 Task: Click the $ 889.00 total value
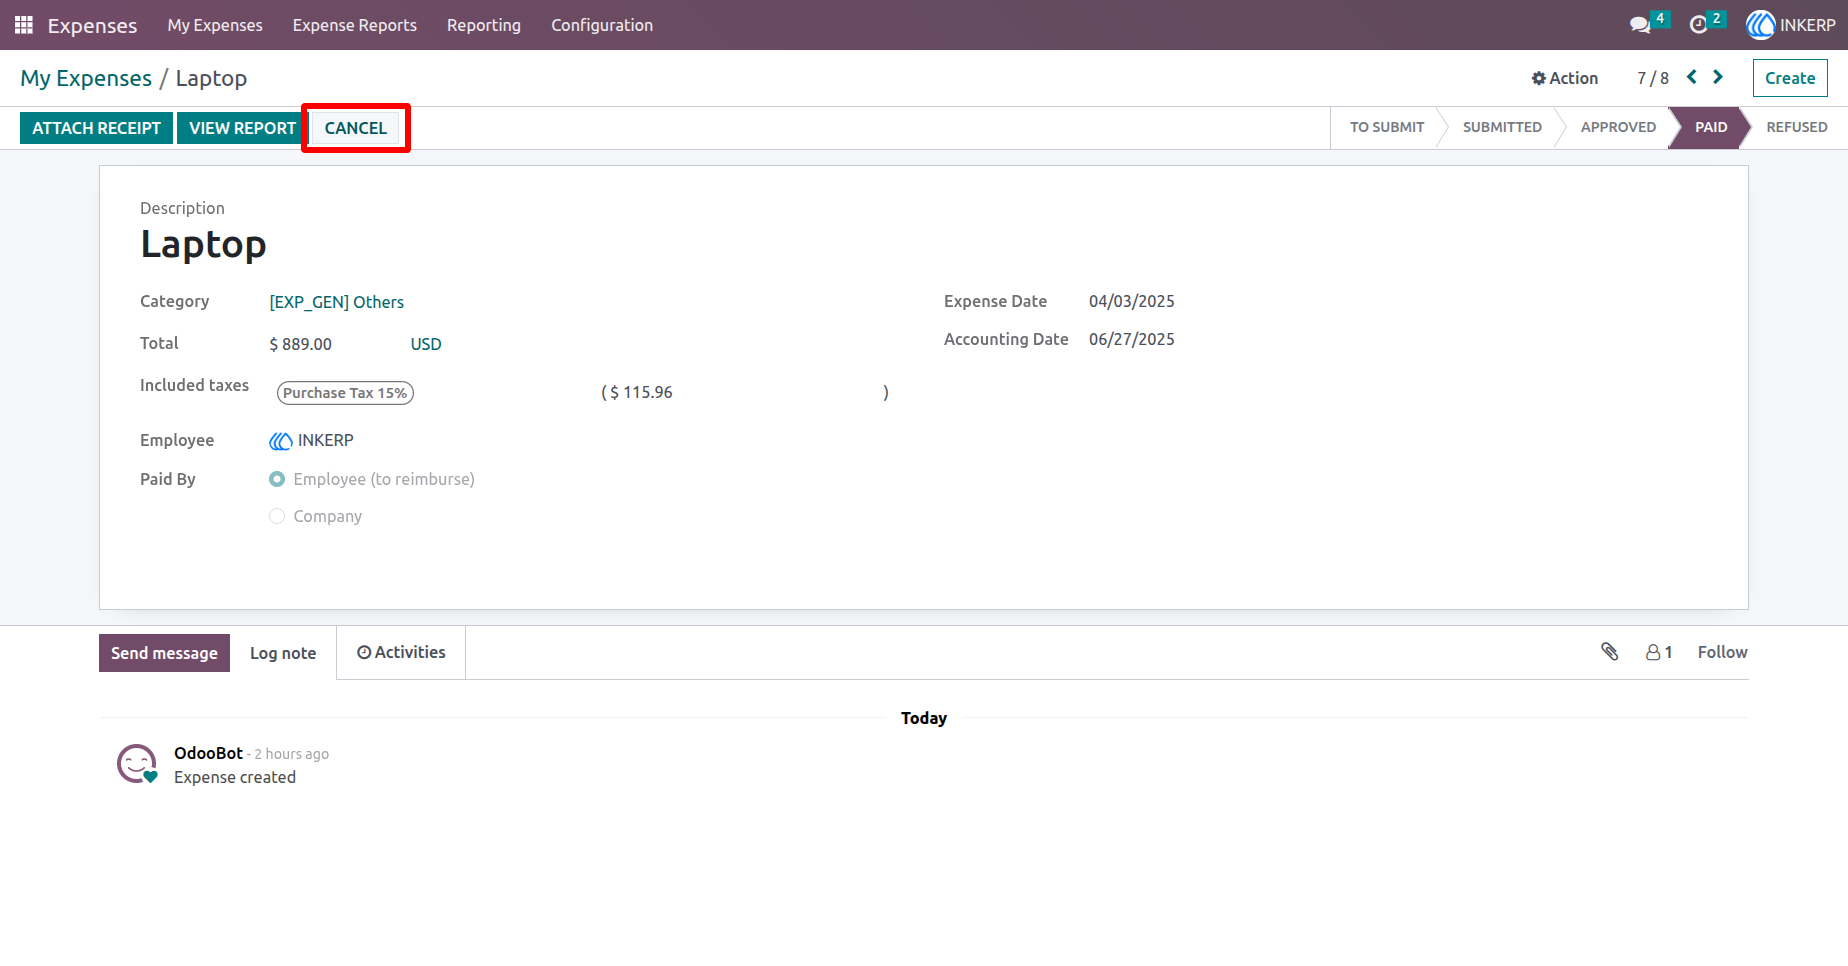point(301,344)
